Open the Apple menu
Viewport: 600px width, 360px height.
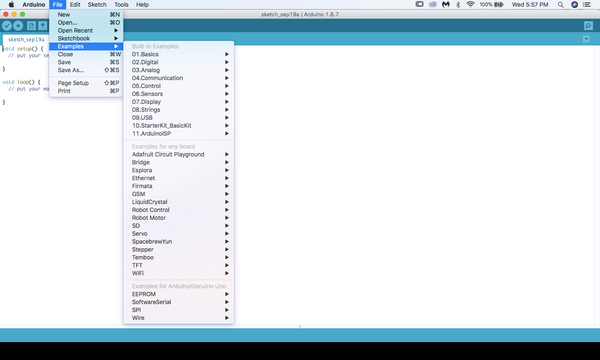pos(11,5)
